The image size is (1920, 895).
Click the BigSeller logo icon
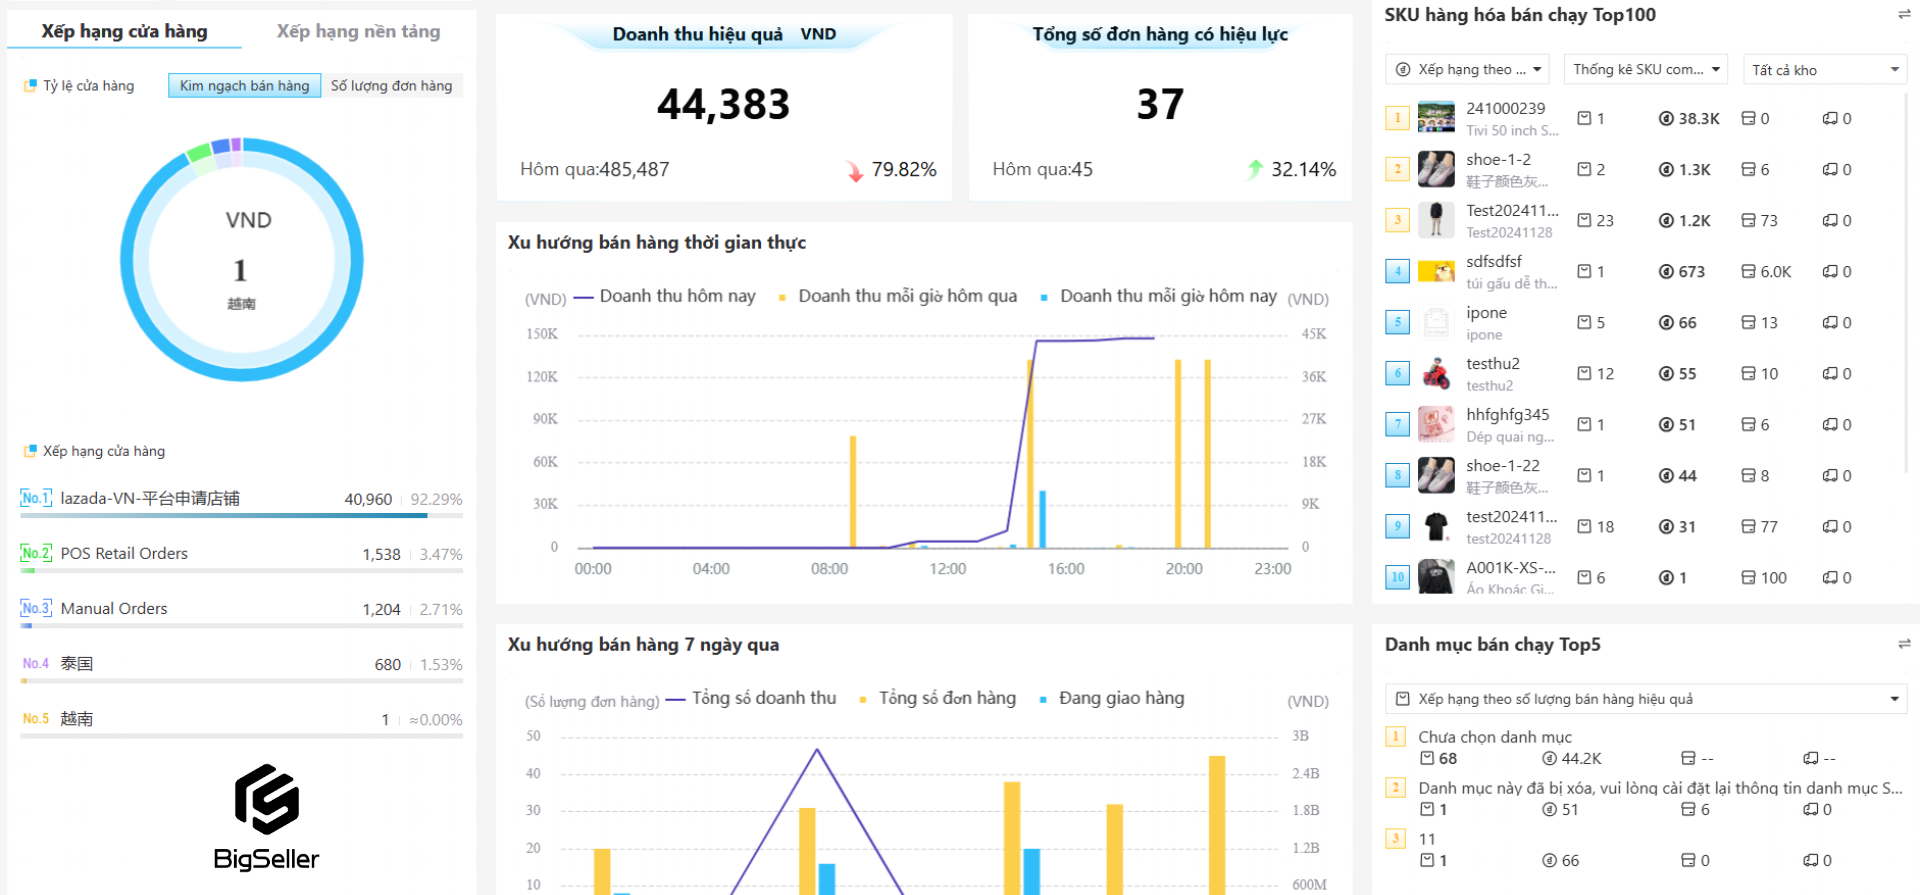click(x=266, y=799)
